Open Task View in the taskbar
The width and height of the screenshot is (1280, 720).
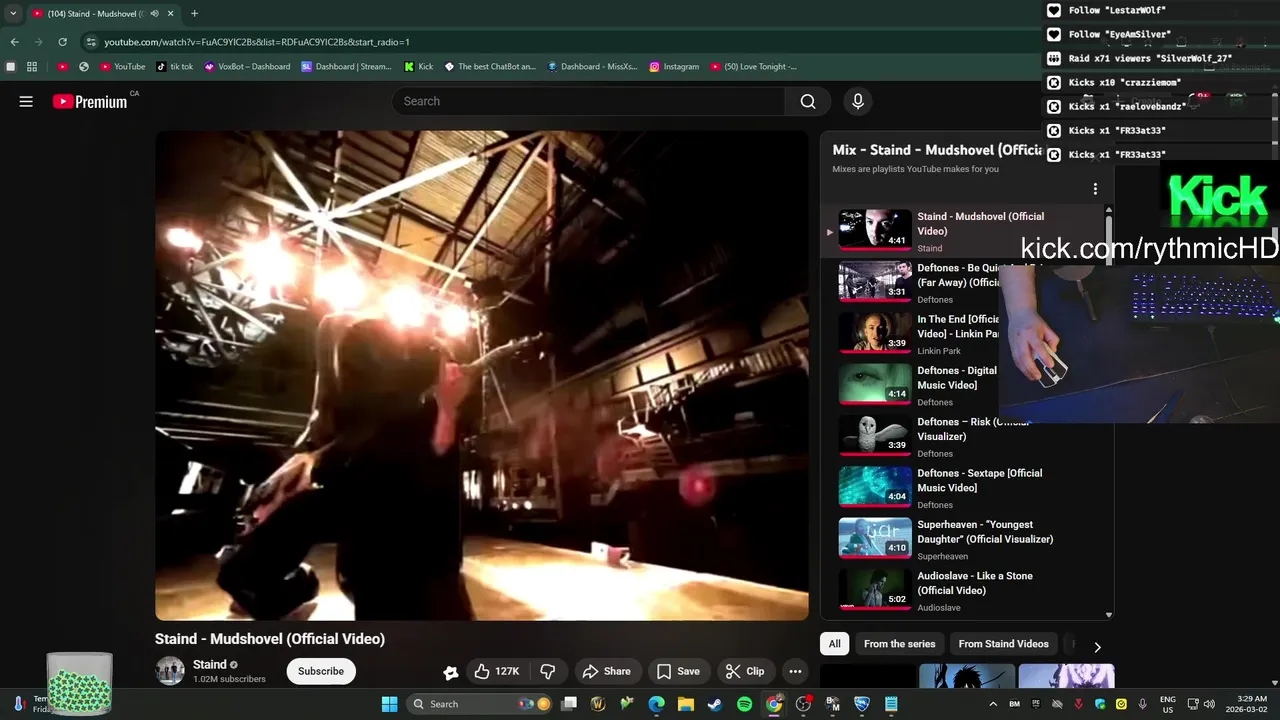(x=569, y=704)
